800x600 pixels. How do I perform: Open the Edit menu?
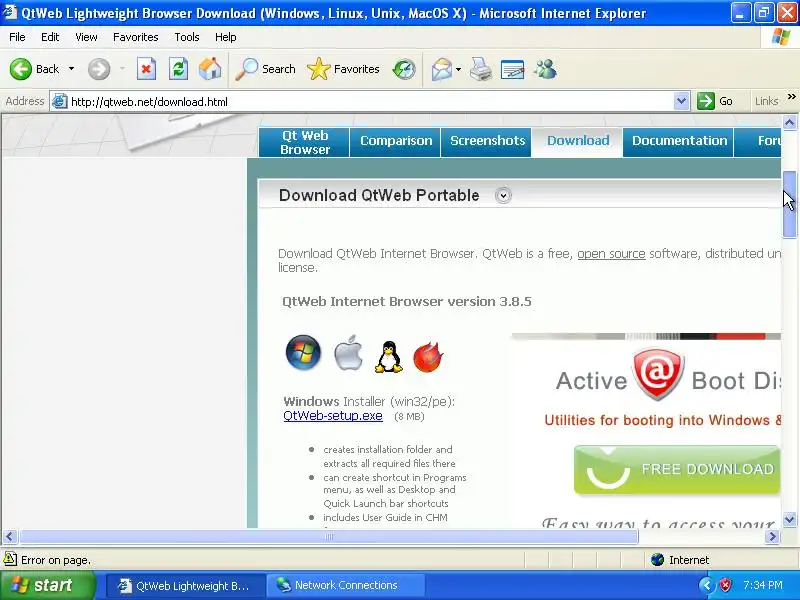click(50, 37)
